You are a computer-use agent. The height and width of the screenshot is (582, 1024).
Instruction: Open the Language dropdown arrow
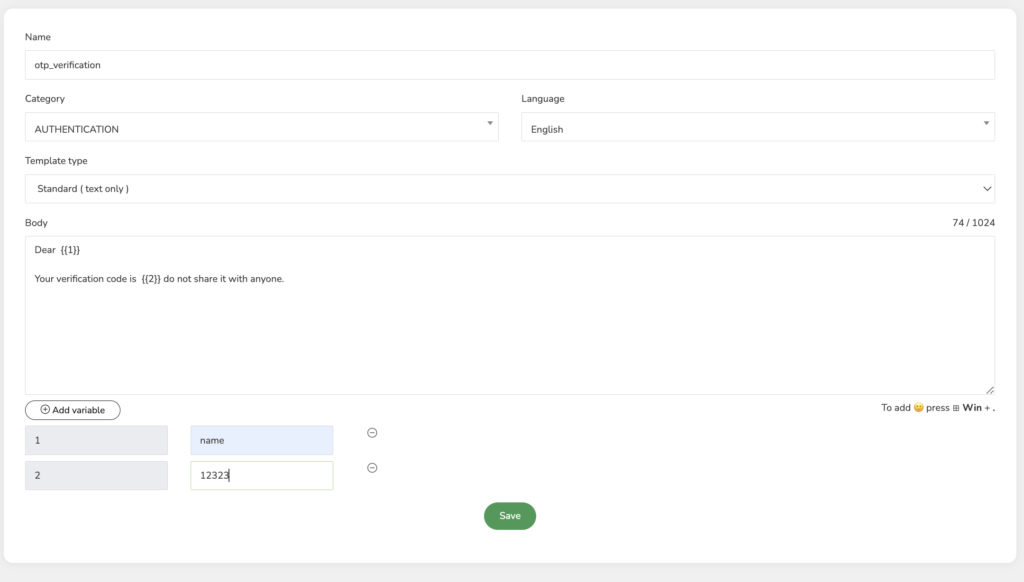(x=986, y=123)
